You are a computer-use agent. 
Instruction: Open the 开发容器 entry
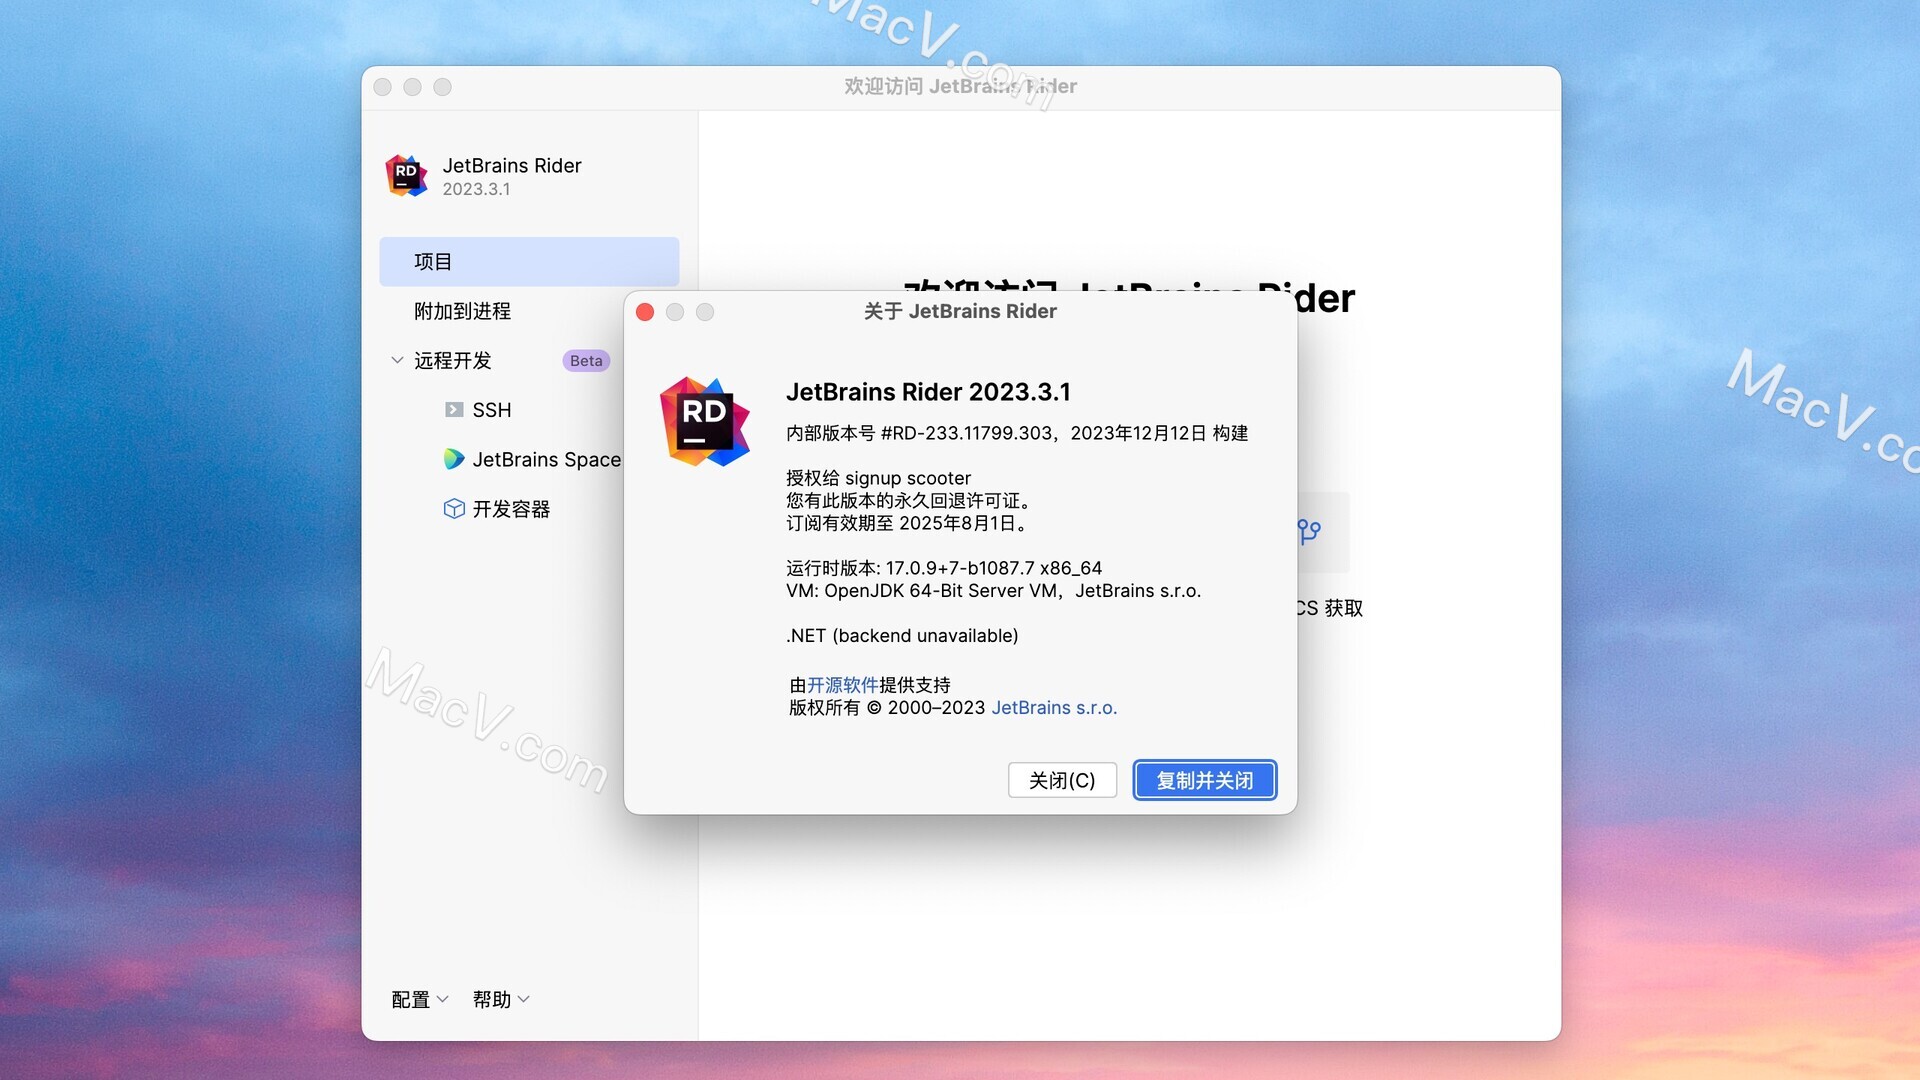[511, 509]
